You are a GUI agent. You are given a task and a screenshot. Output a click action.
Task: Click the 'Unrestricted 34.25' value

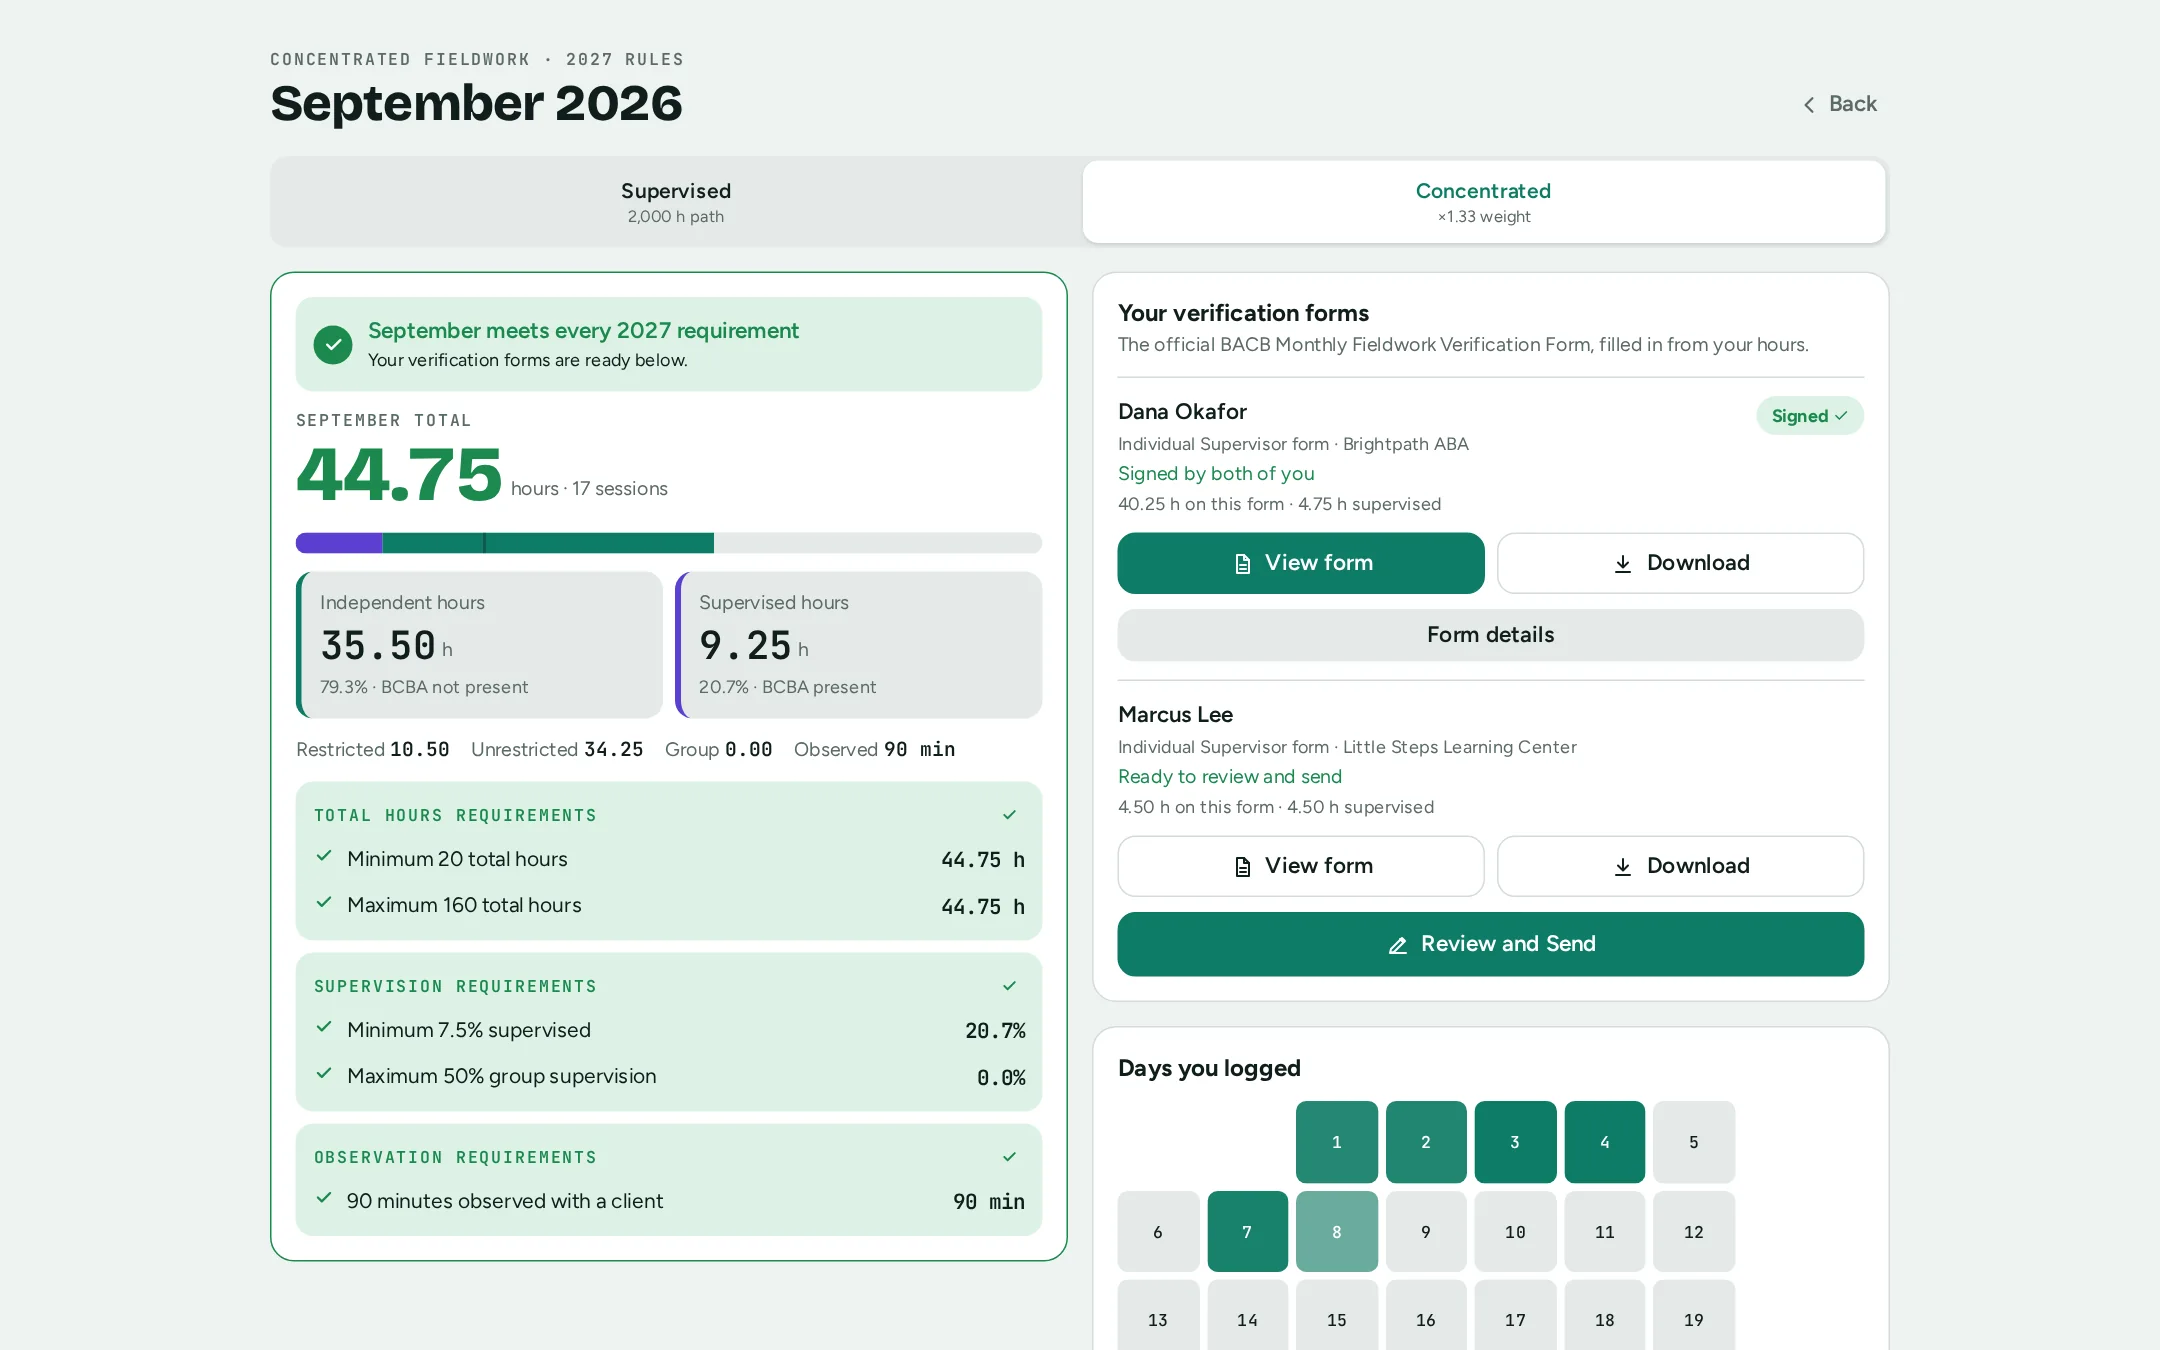(x=557, y=749)
